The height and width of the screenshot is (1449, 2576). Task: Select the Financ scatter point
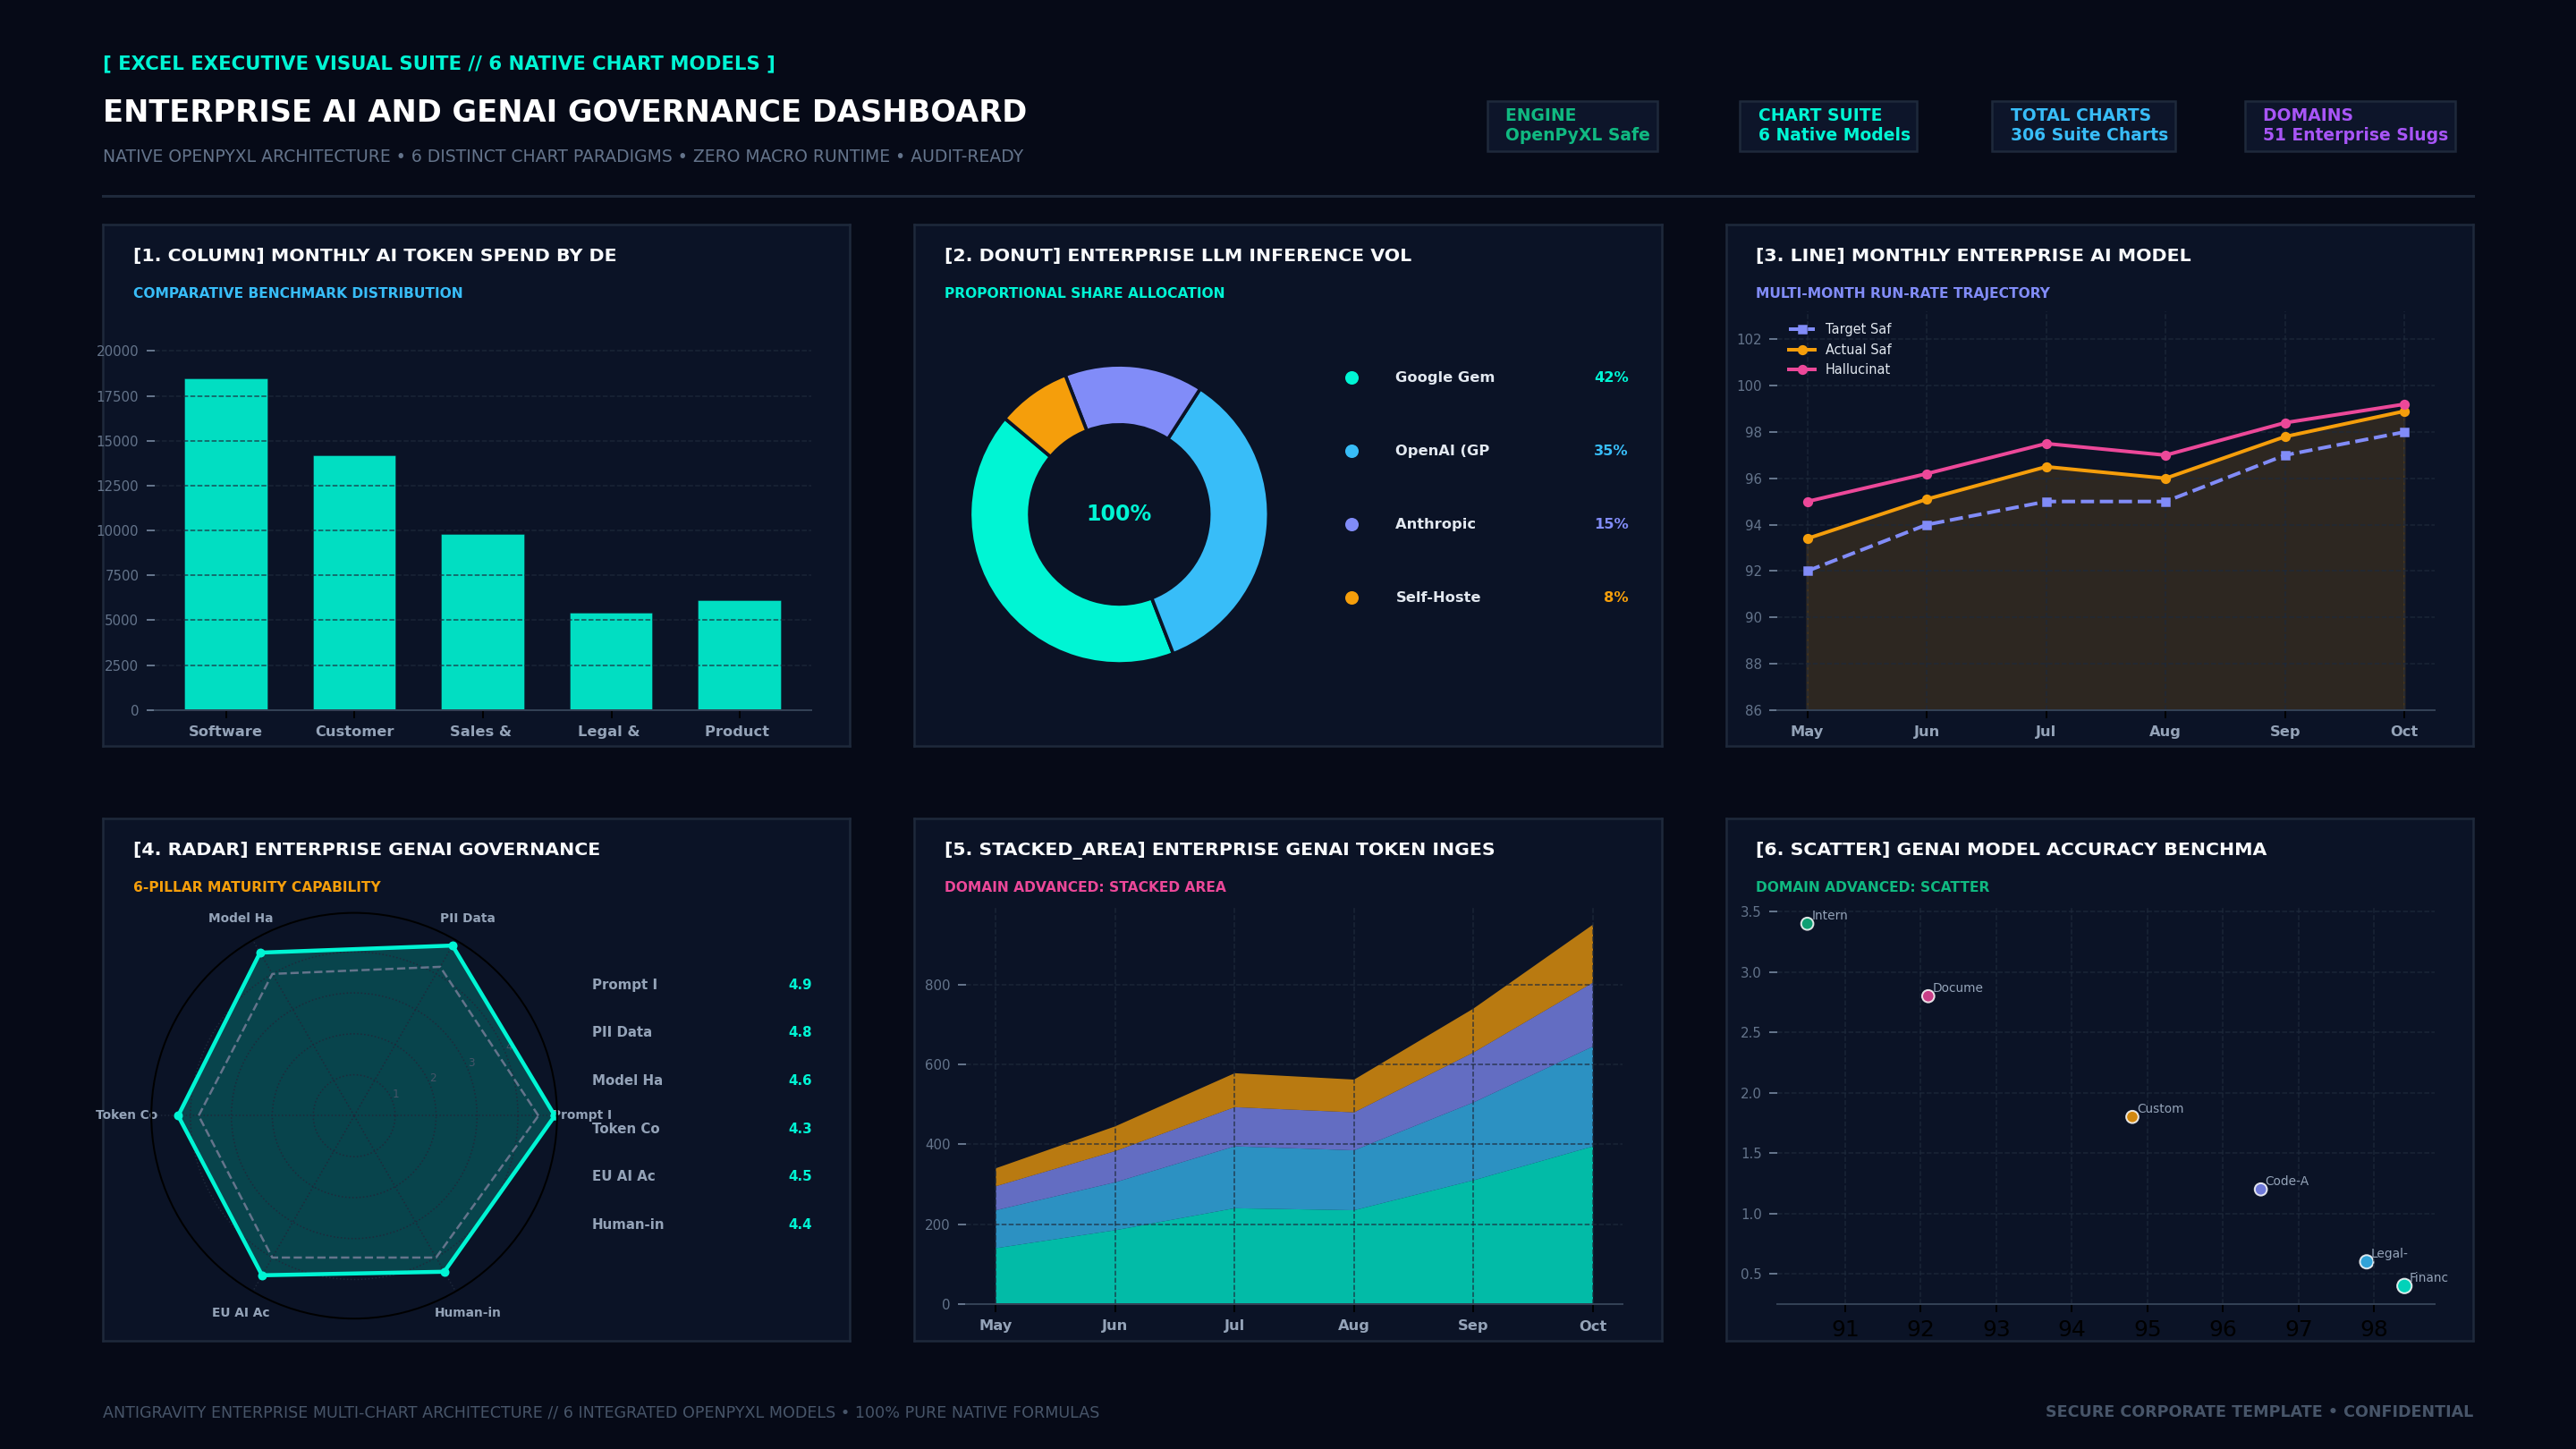click(x=2404, y=1286)
